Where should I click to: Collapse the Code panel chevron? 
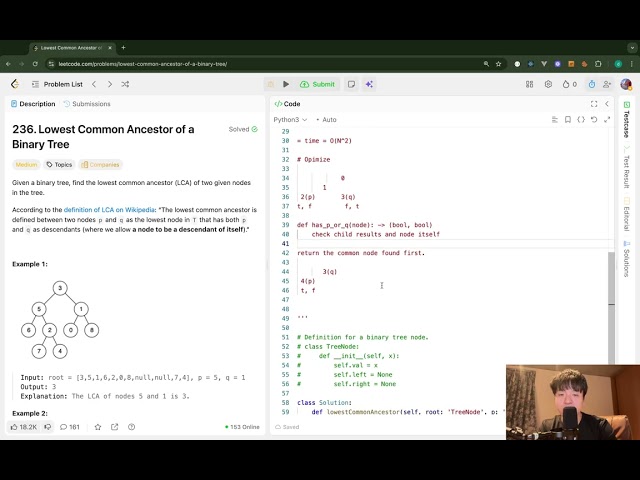pyautogui.click(x=607, y=104)
